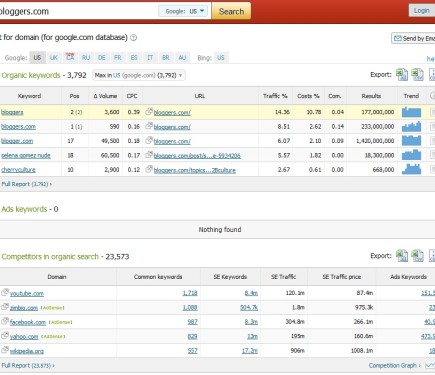This screenshot has width=435, height=375.
Task: Switch to the AU Google database tab
Action: 182,58
